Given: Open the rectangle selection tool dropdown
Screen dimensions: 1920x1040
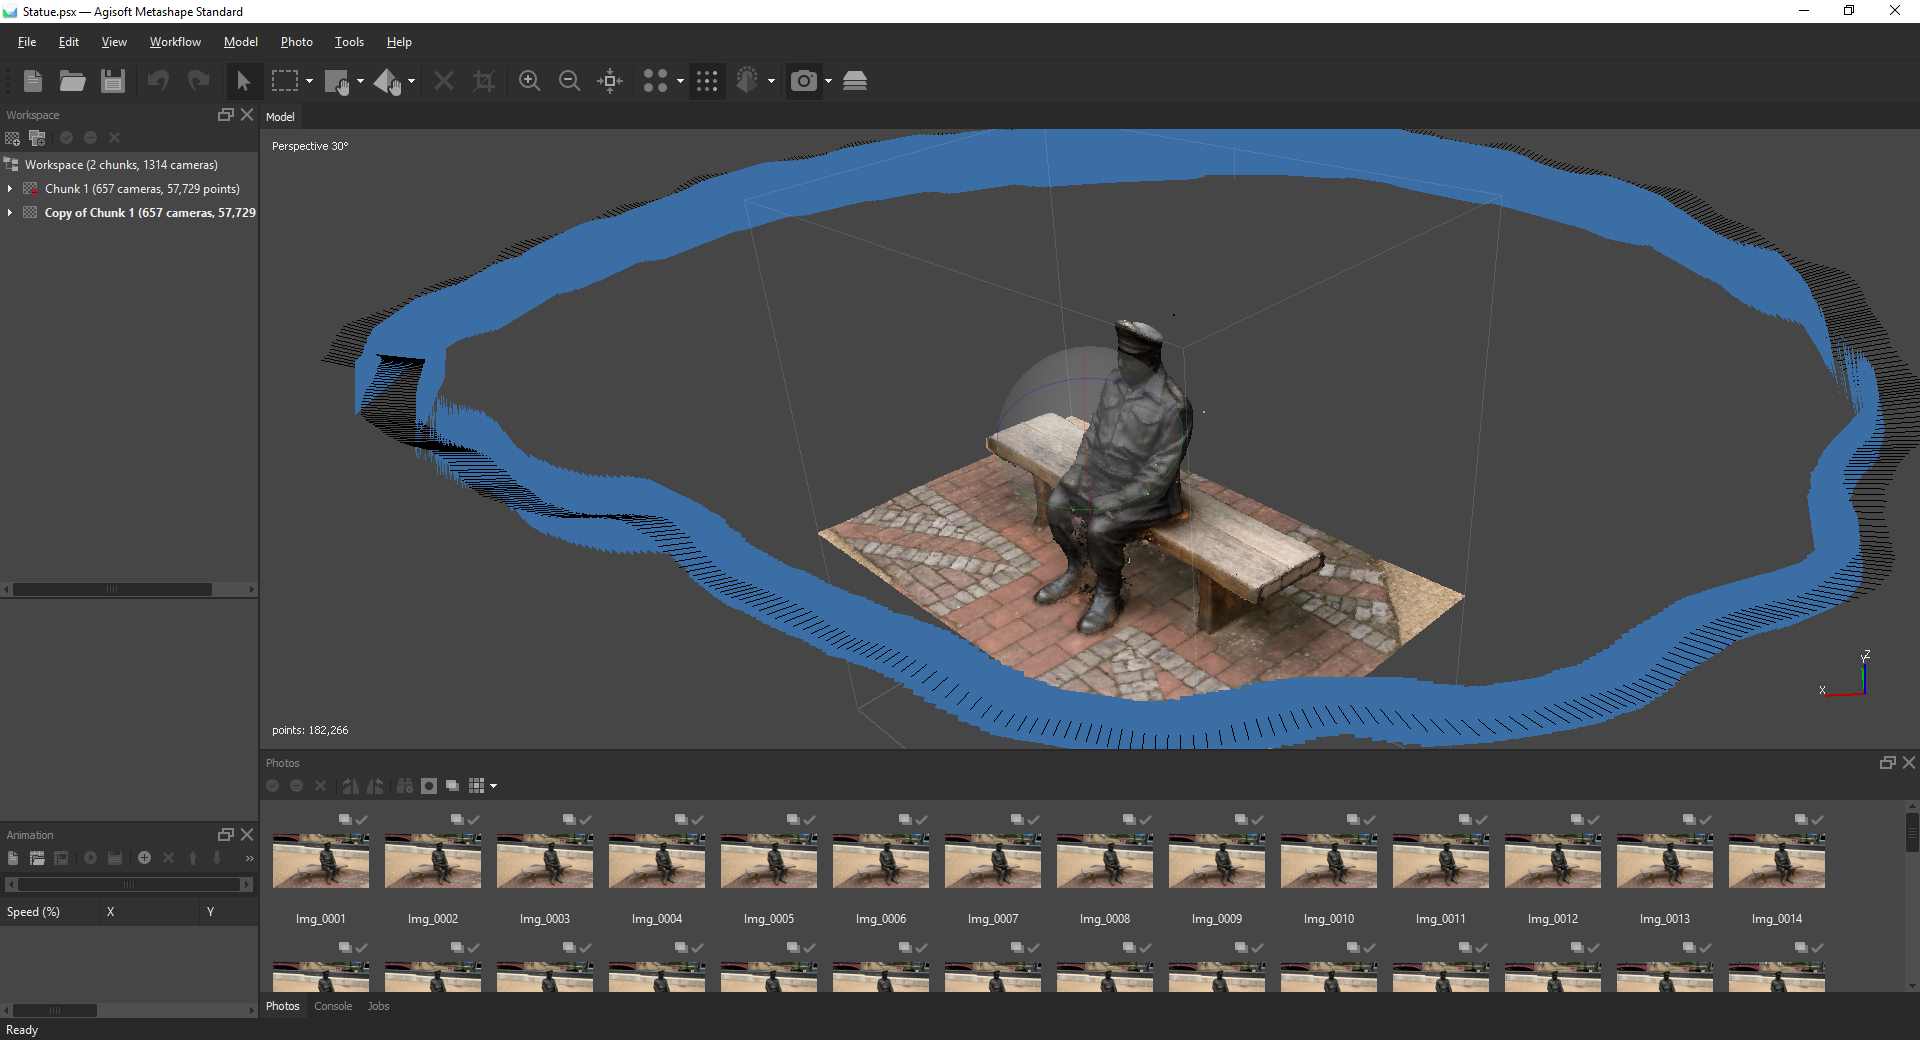Looking at the screenshot, I should point(309,81).
